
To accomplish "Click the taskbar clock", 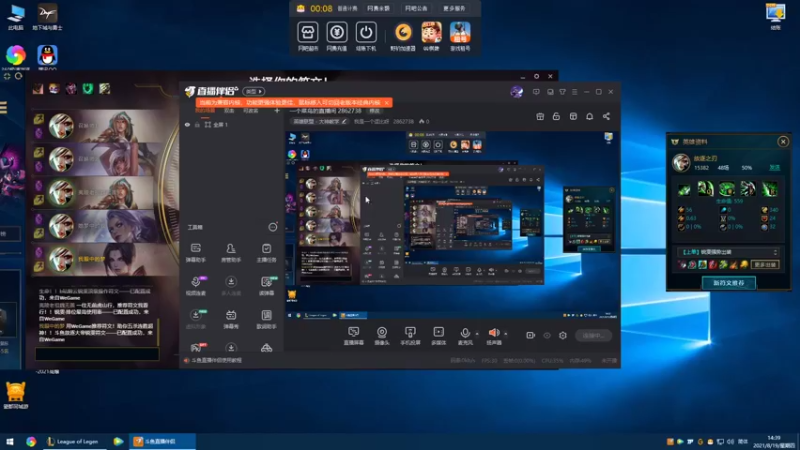I will [x=774, y=441].
